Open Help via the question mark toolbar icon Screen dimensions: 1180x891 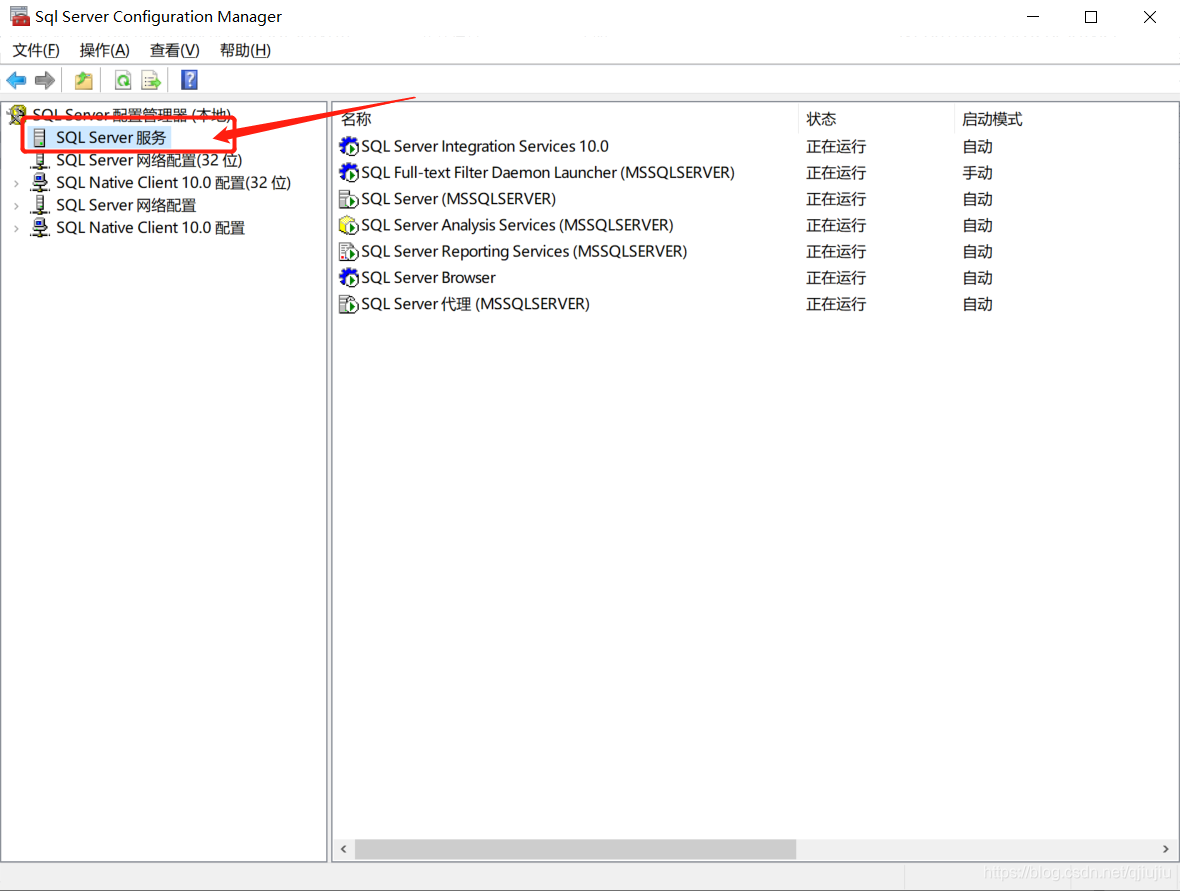click(x=188, y=80)
